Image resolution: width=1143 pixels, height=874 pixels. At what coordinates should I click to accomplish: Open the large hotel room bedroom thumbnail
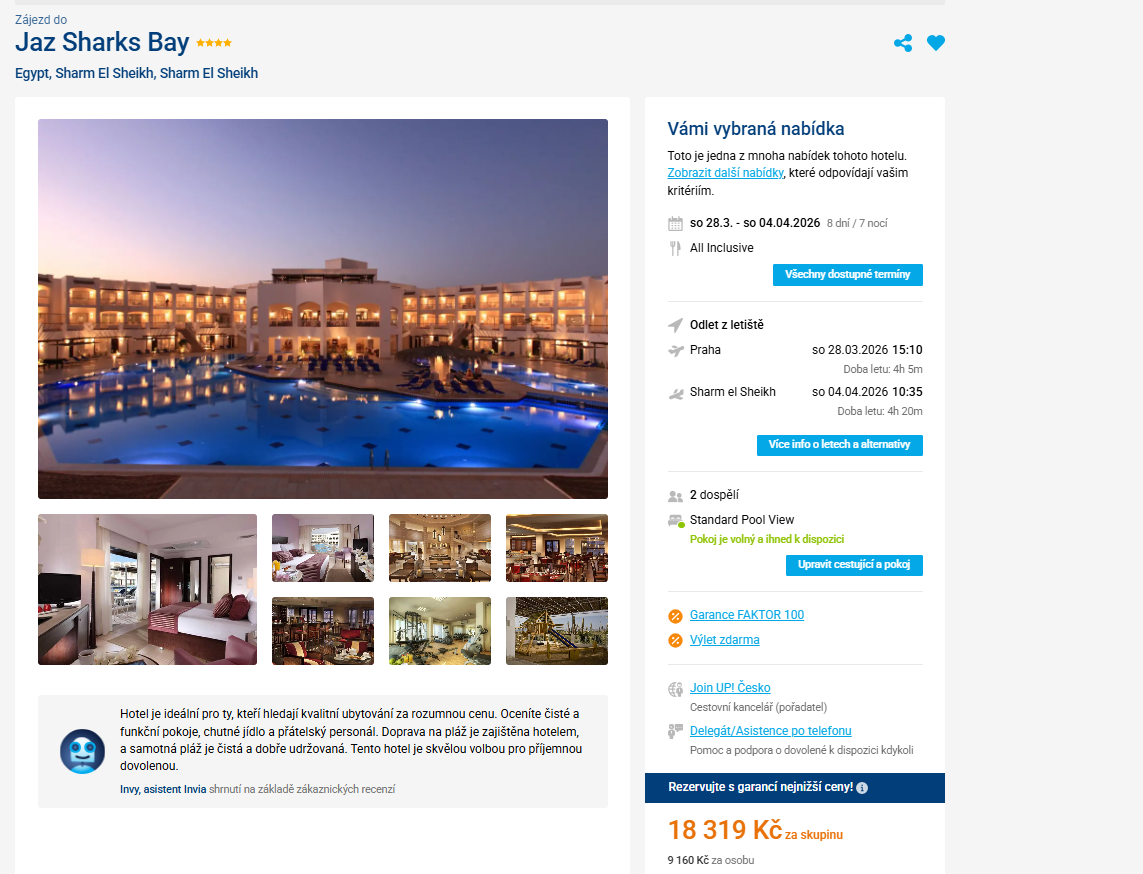click(x=147, y=590)
